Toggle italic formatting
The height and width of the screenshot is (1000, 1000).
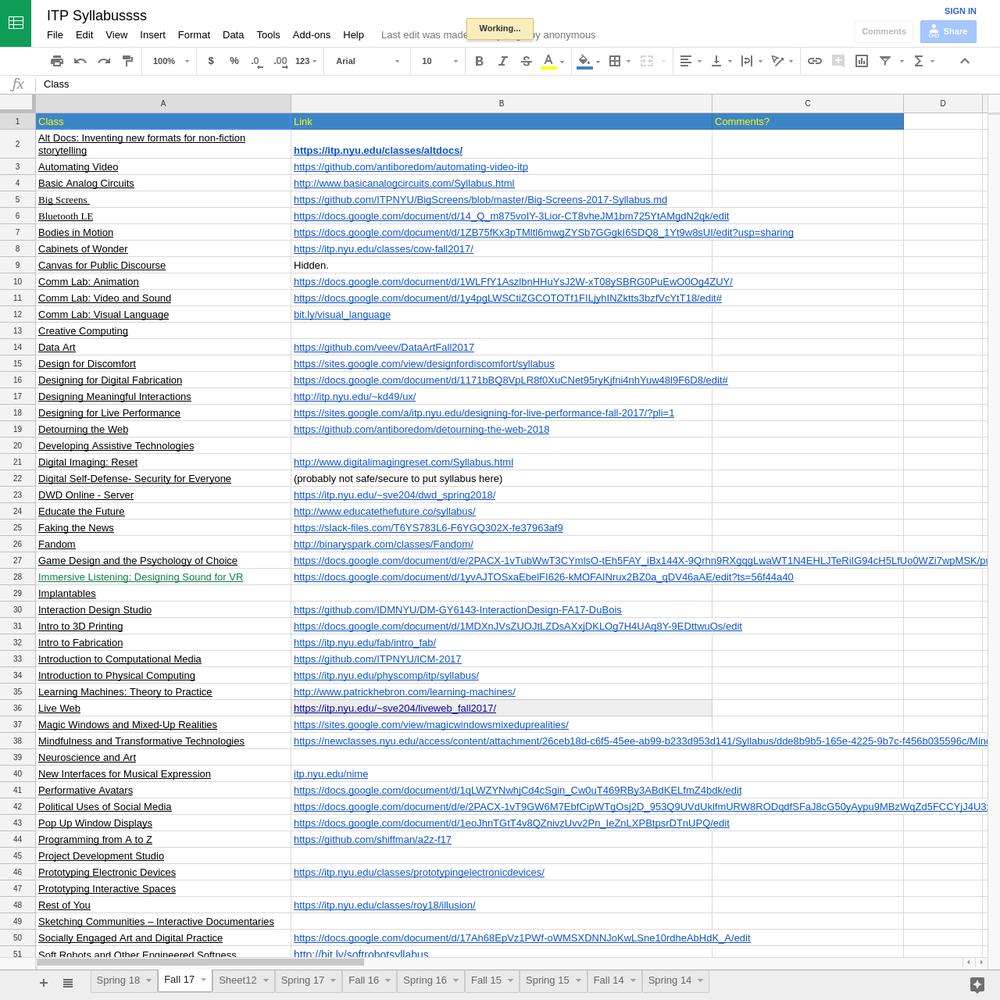pos(503,61)
